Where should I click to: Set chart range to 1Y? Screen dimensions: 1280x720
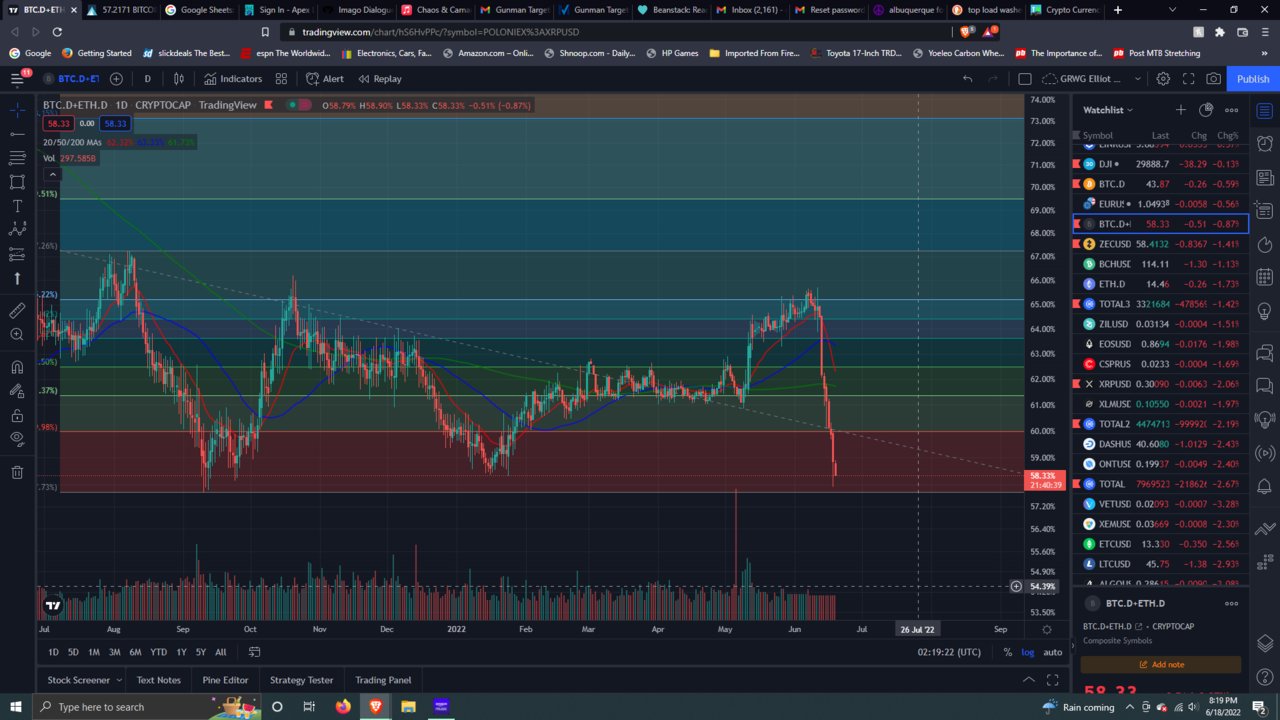(x=181, y=652)
